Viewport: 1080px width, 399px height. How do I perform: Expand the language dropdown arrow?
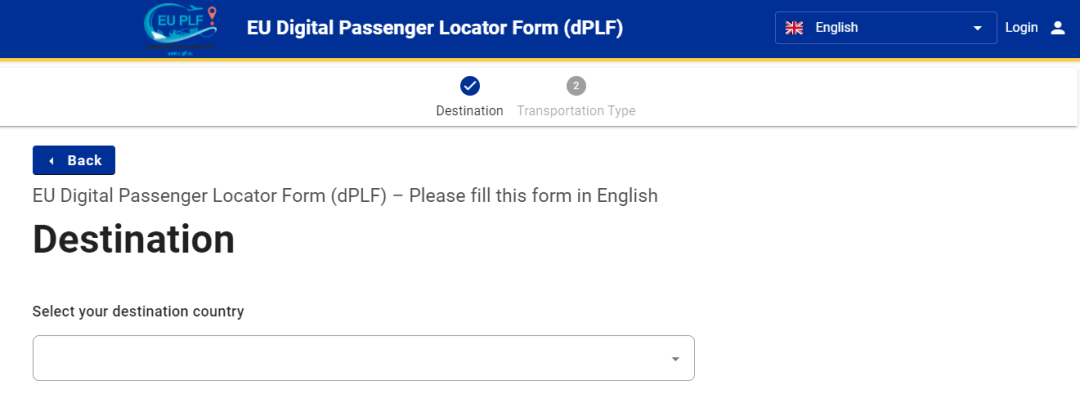coord(977,28)
